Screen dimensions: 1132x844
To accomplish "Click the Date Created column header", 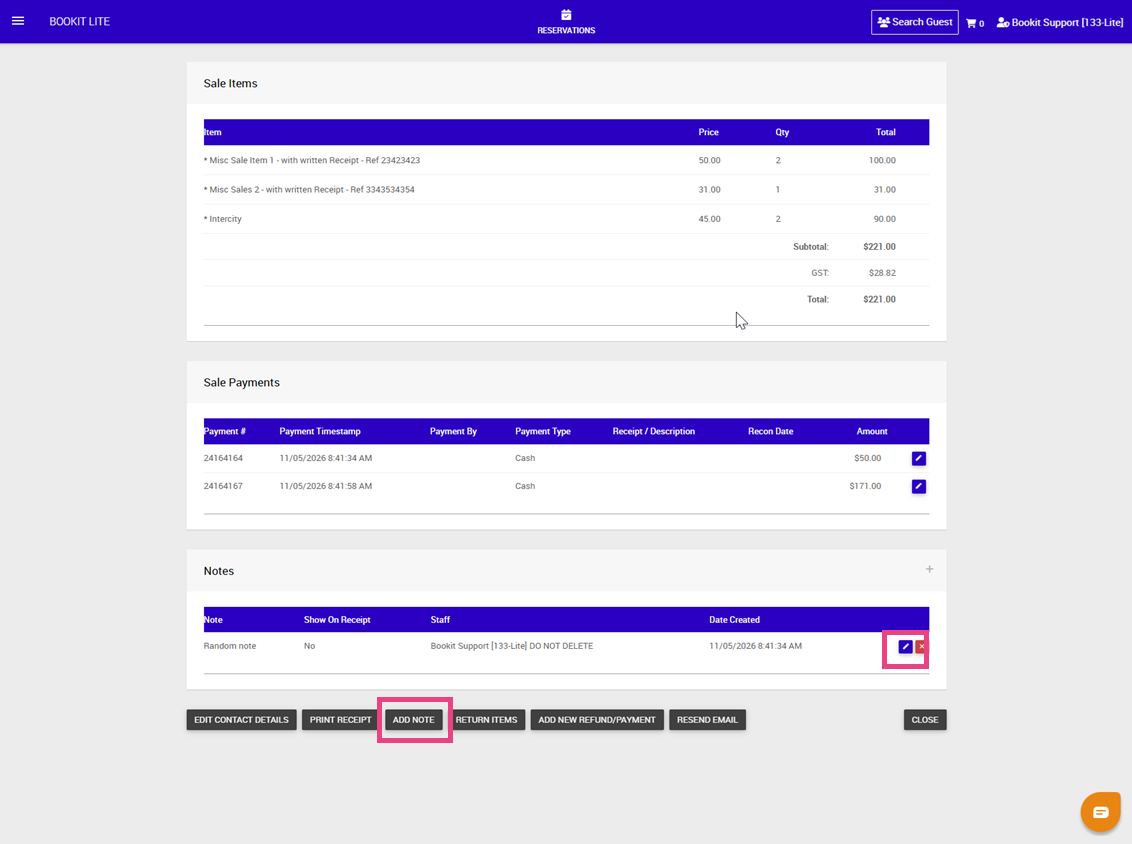I will tap(734, 620).
